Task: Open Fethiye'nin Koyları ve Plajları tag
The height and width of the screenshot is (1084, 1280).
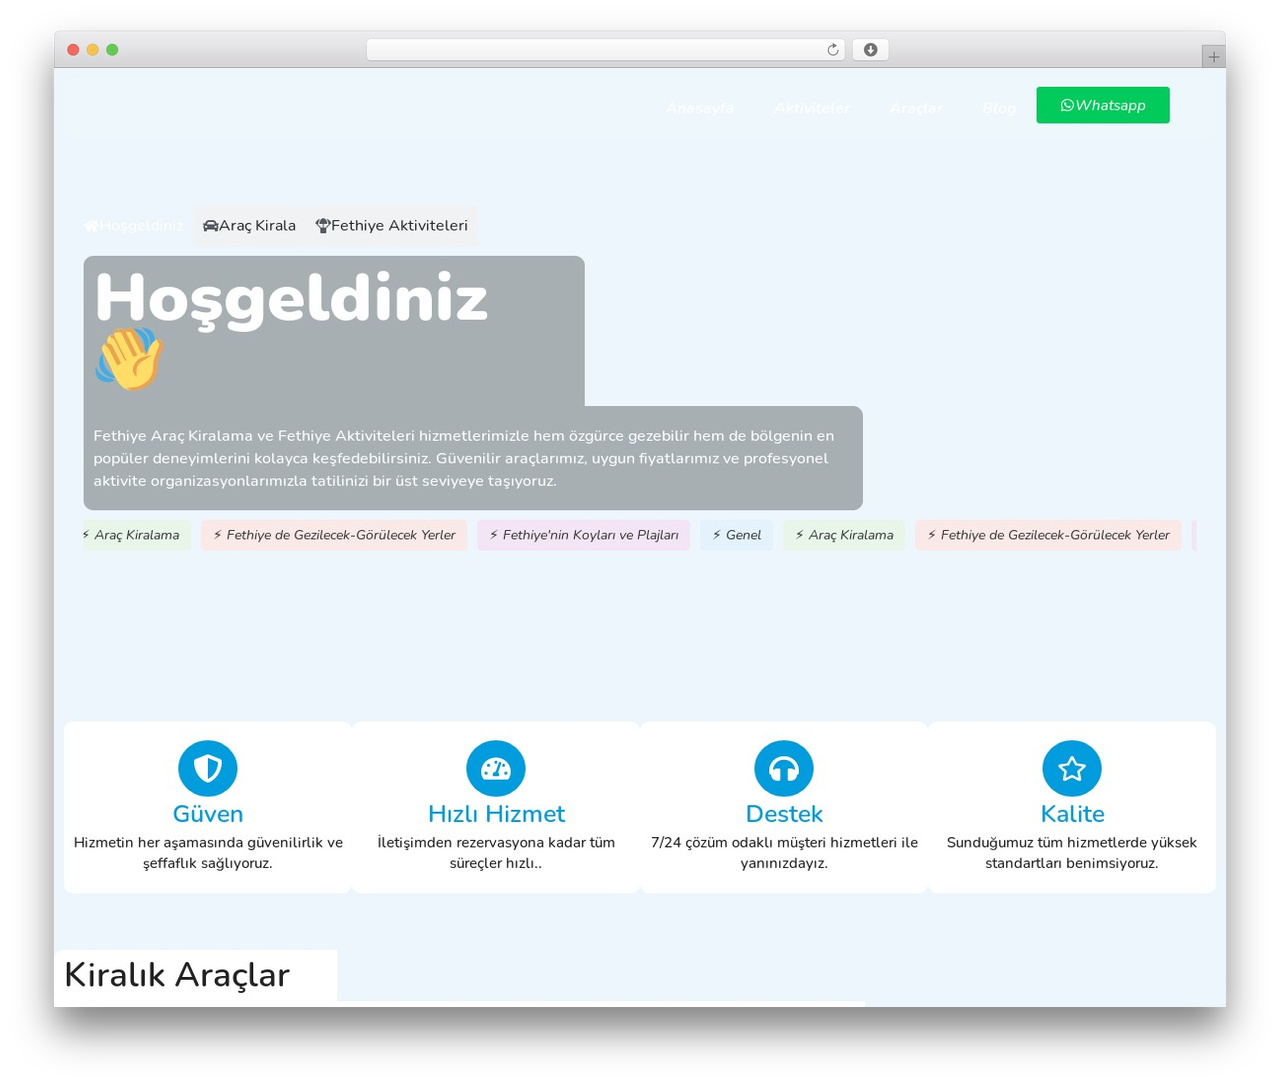Action: point(584,535)
